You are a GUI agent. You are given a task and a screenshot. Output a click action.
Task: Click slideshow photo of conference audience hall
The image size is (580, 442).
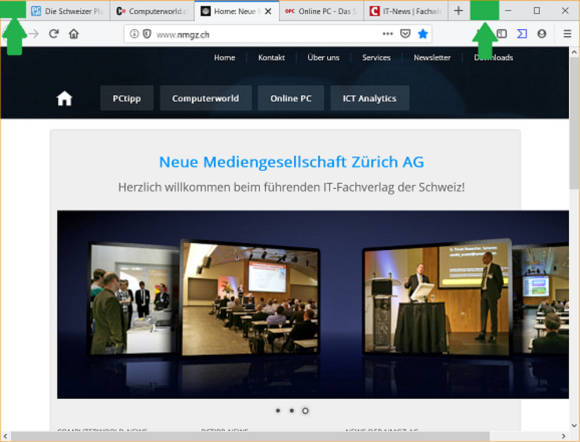(250, 298)
